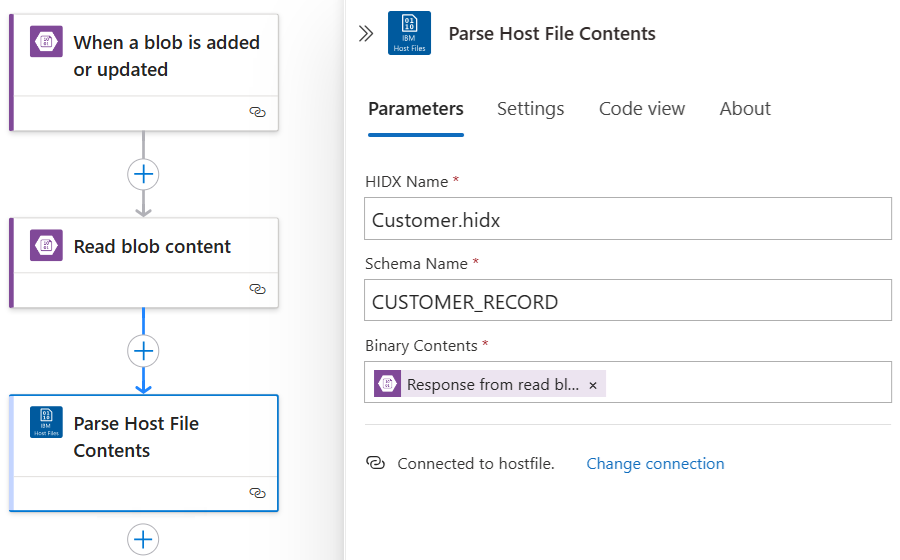Click the Read blob content action icon

tap(46, 246)
